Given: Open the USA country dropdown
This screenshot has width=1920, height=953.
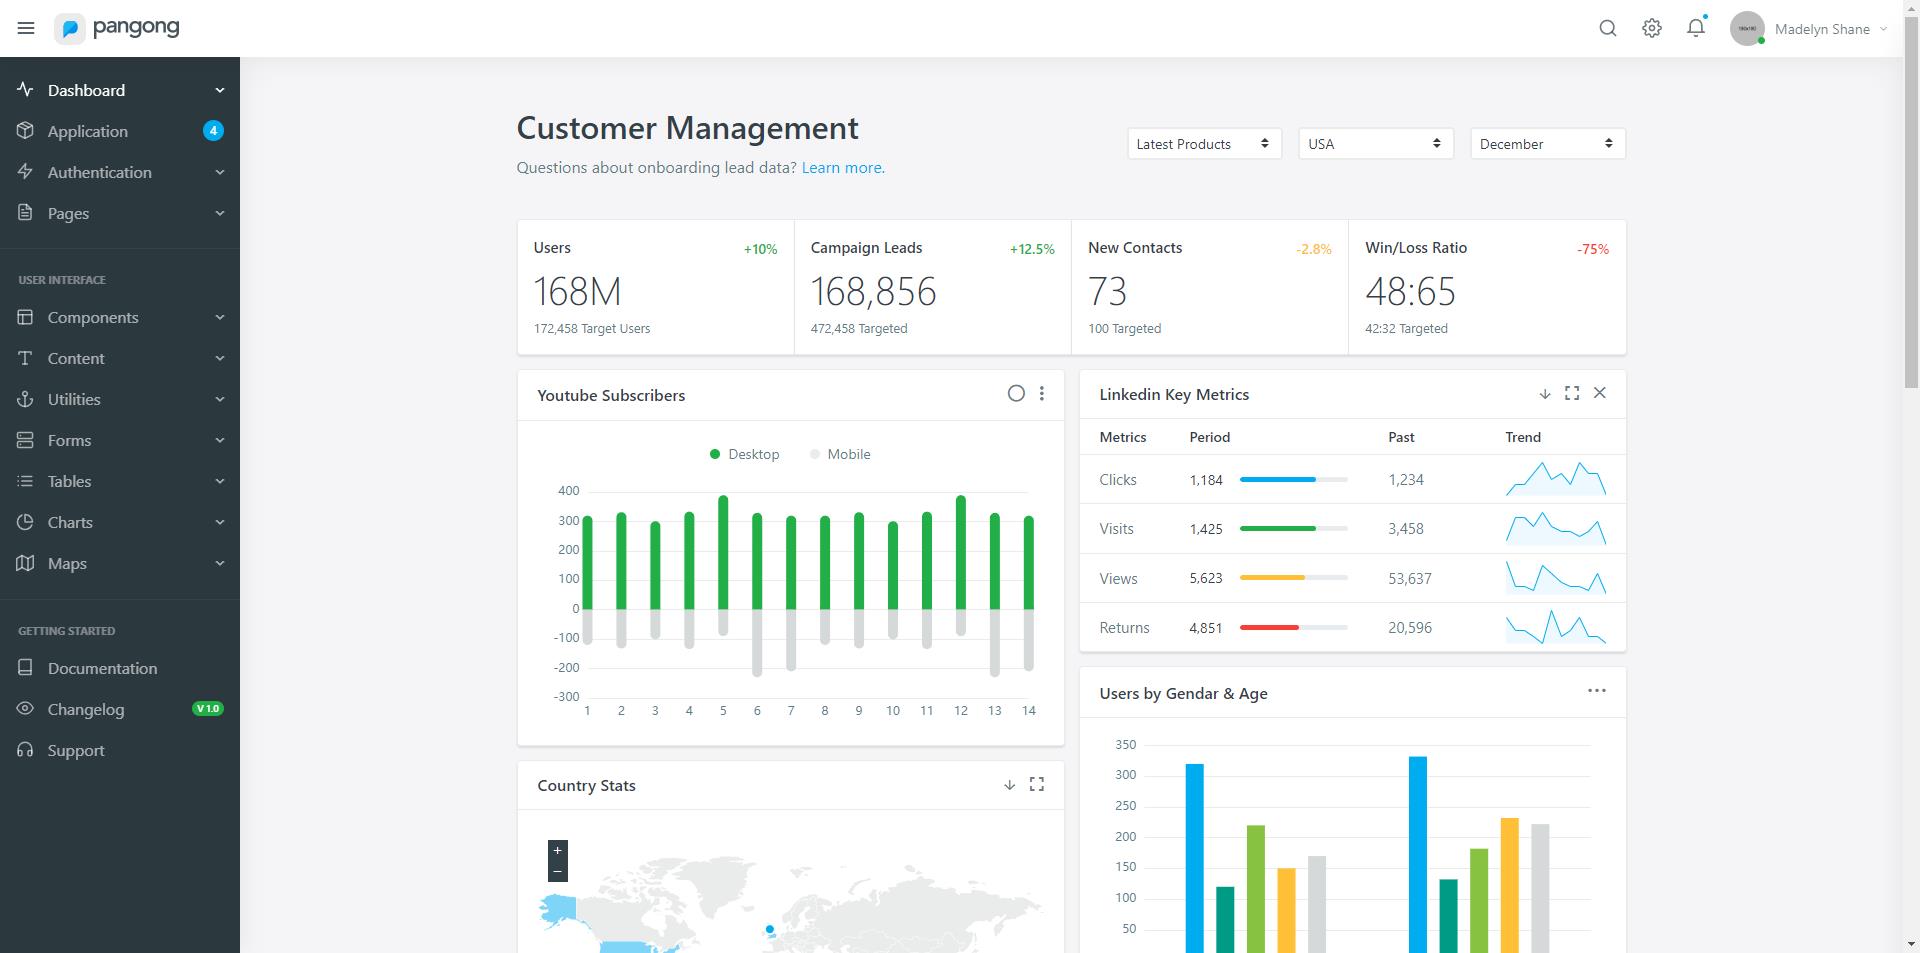Looking at the screenshot, I should (1376, 144).
